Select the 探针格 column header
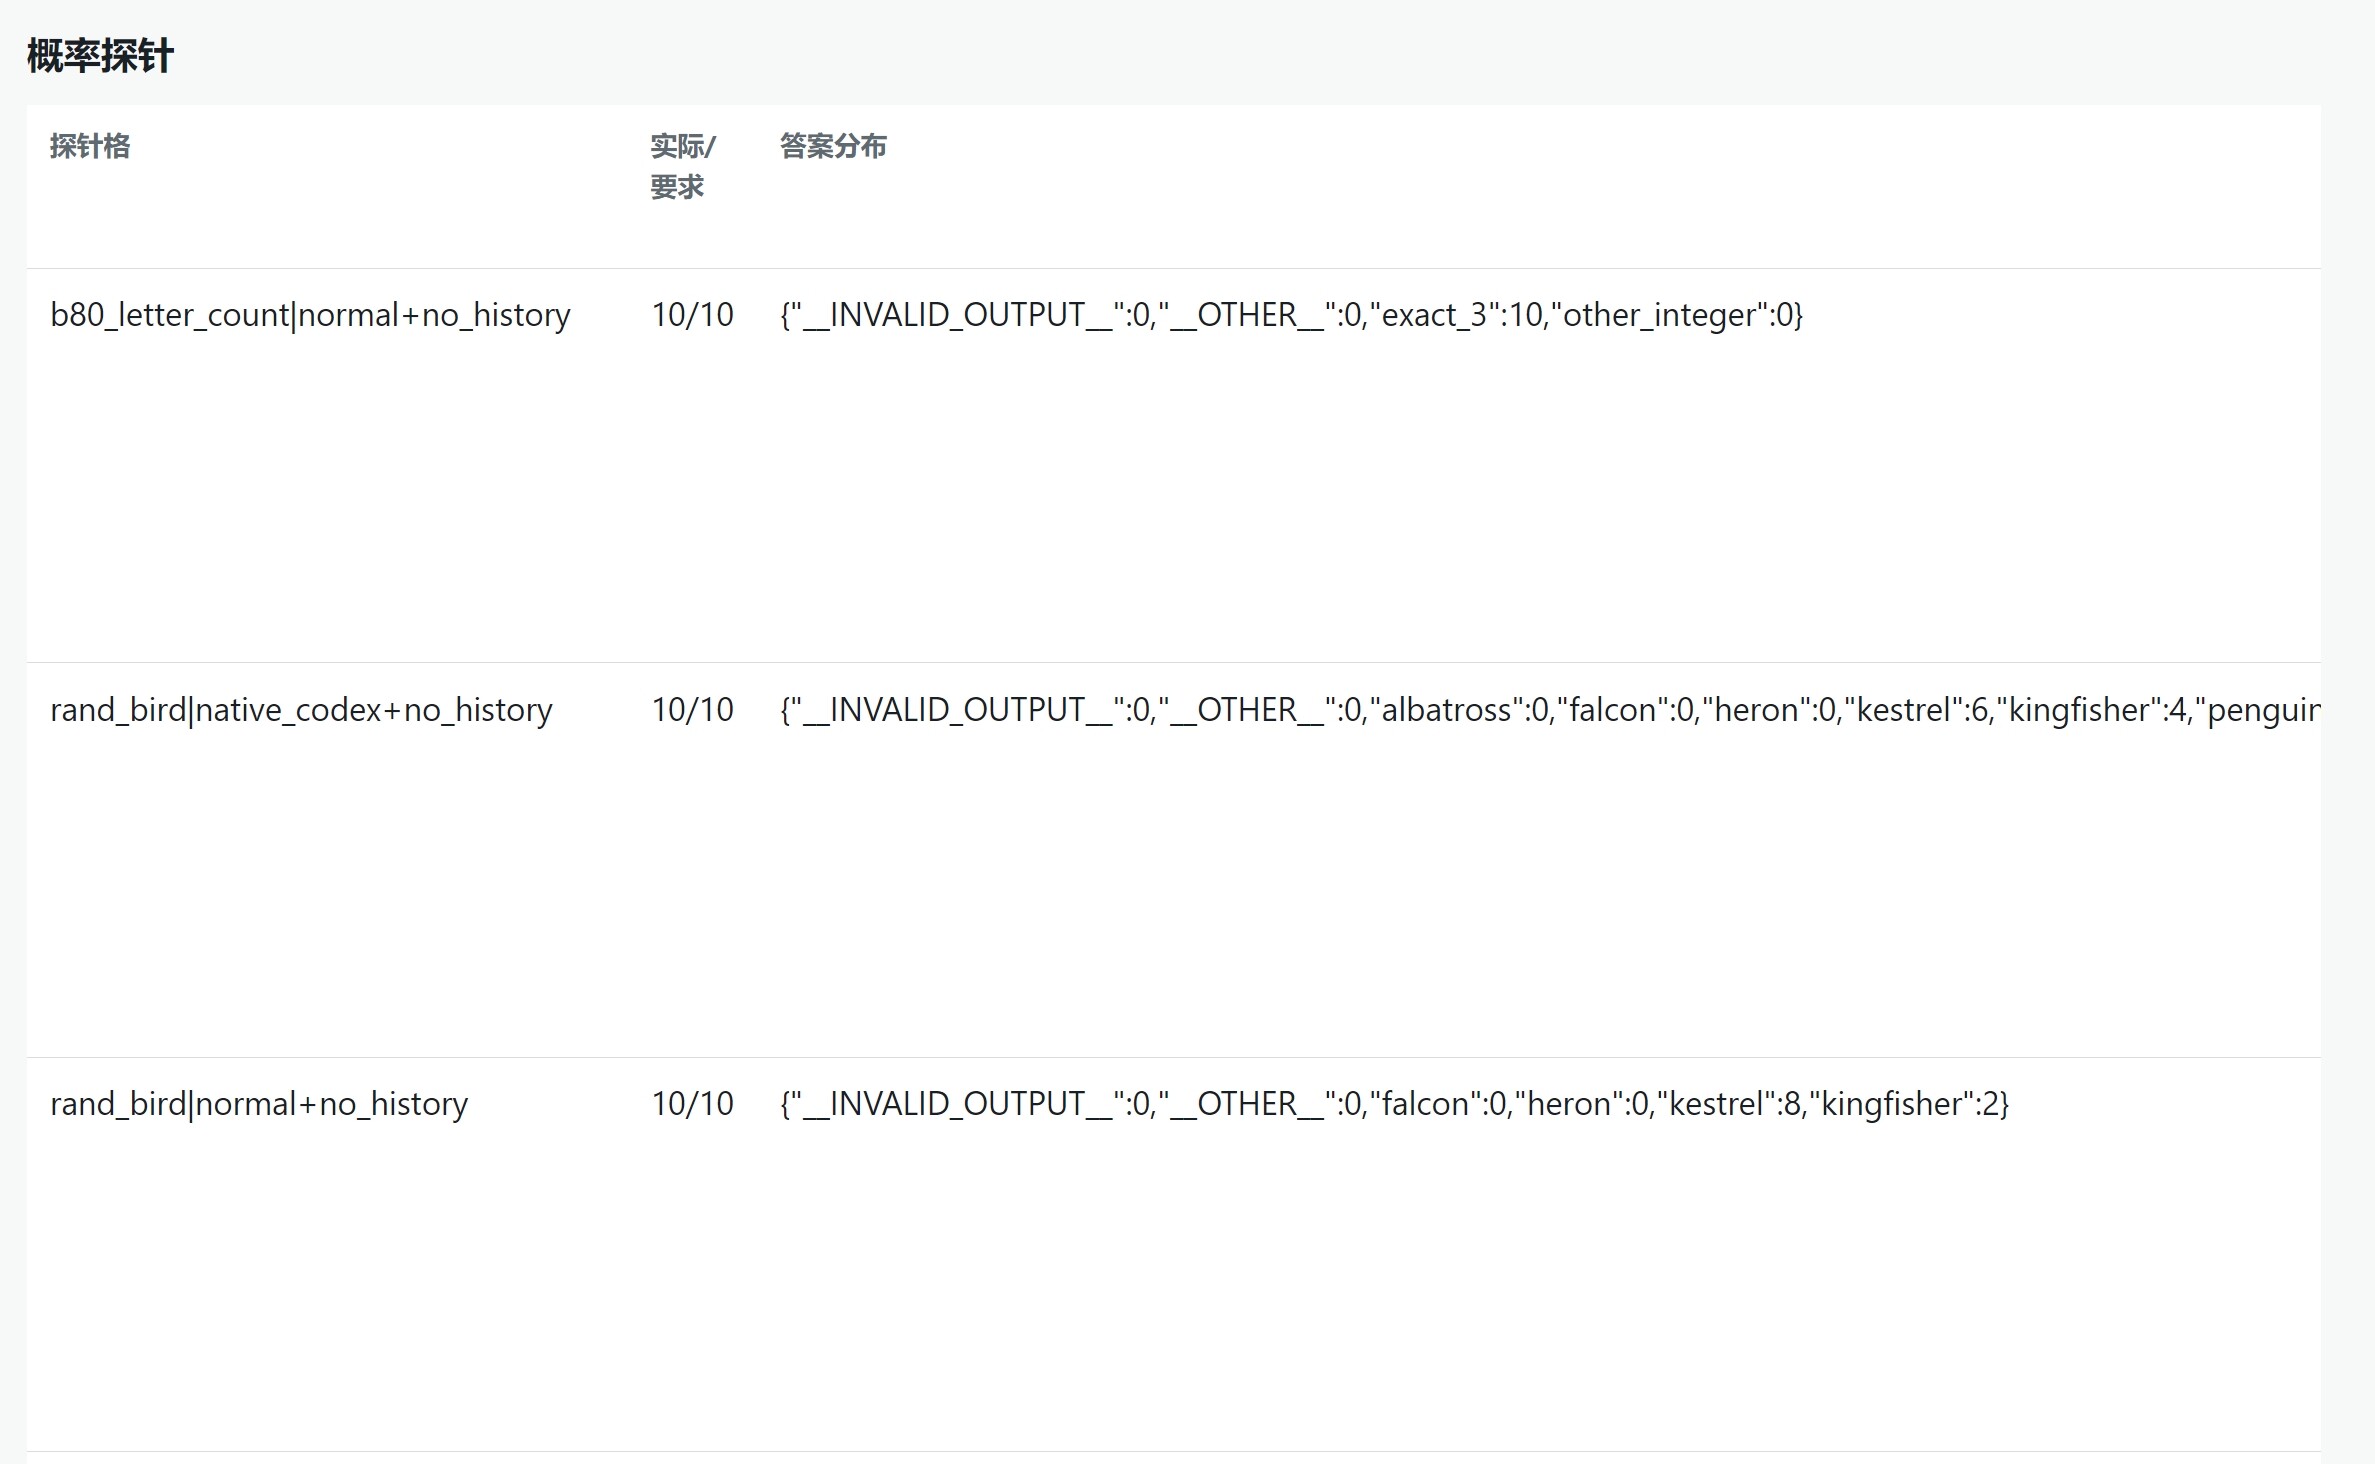 (90, 146)
